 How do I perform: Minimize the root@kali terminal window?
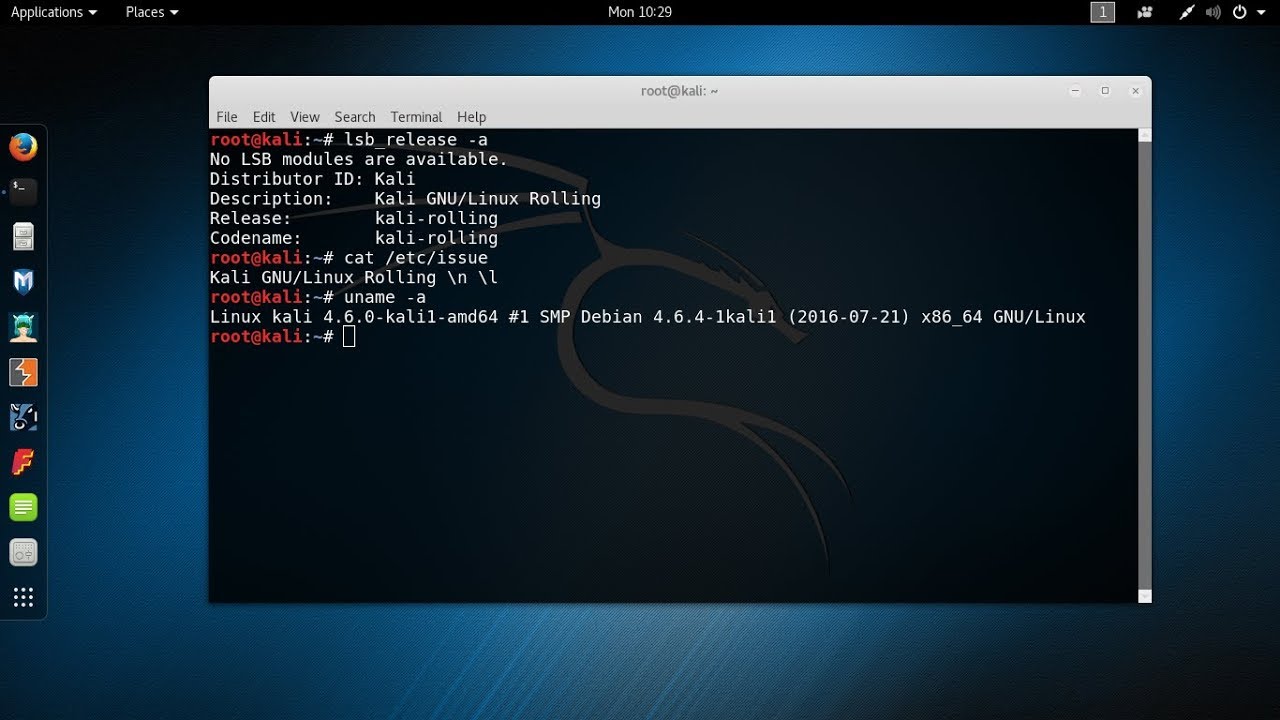coord(1075,91)
